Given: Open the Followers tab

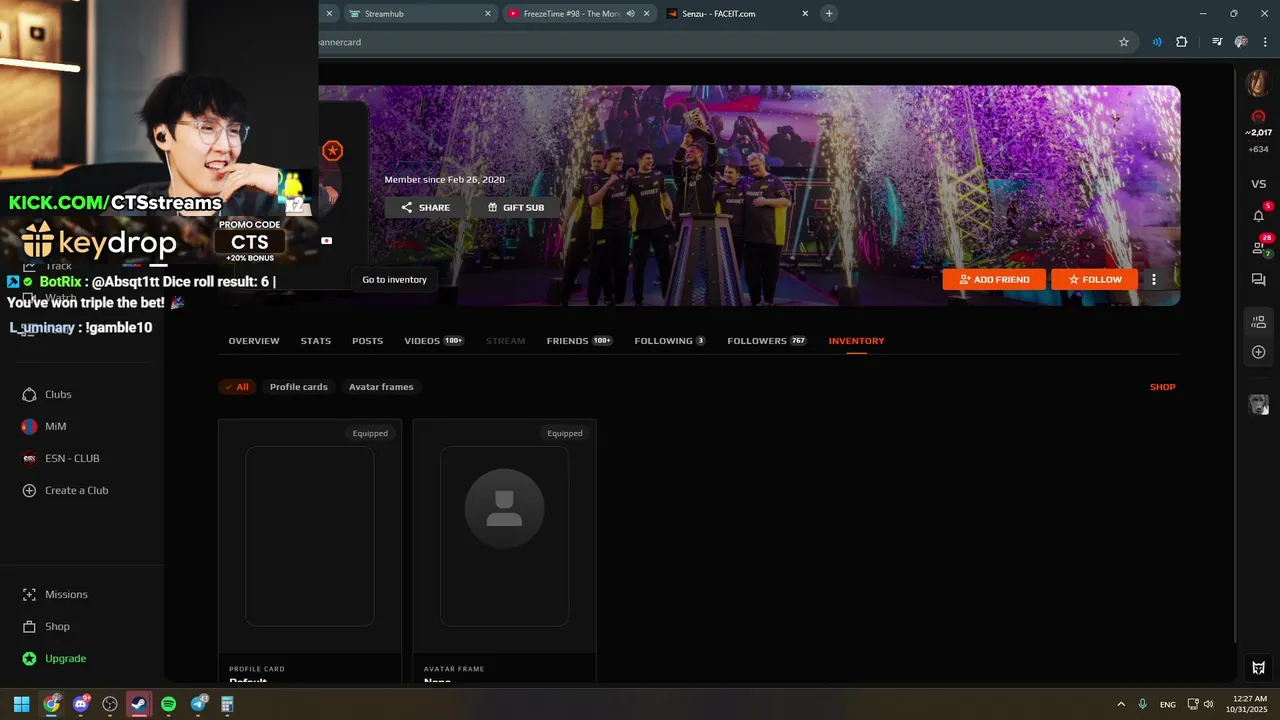Looking at the screenshot, I should pos(767,341).
